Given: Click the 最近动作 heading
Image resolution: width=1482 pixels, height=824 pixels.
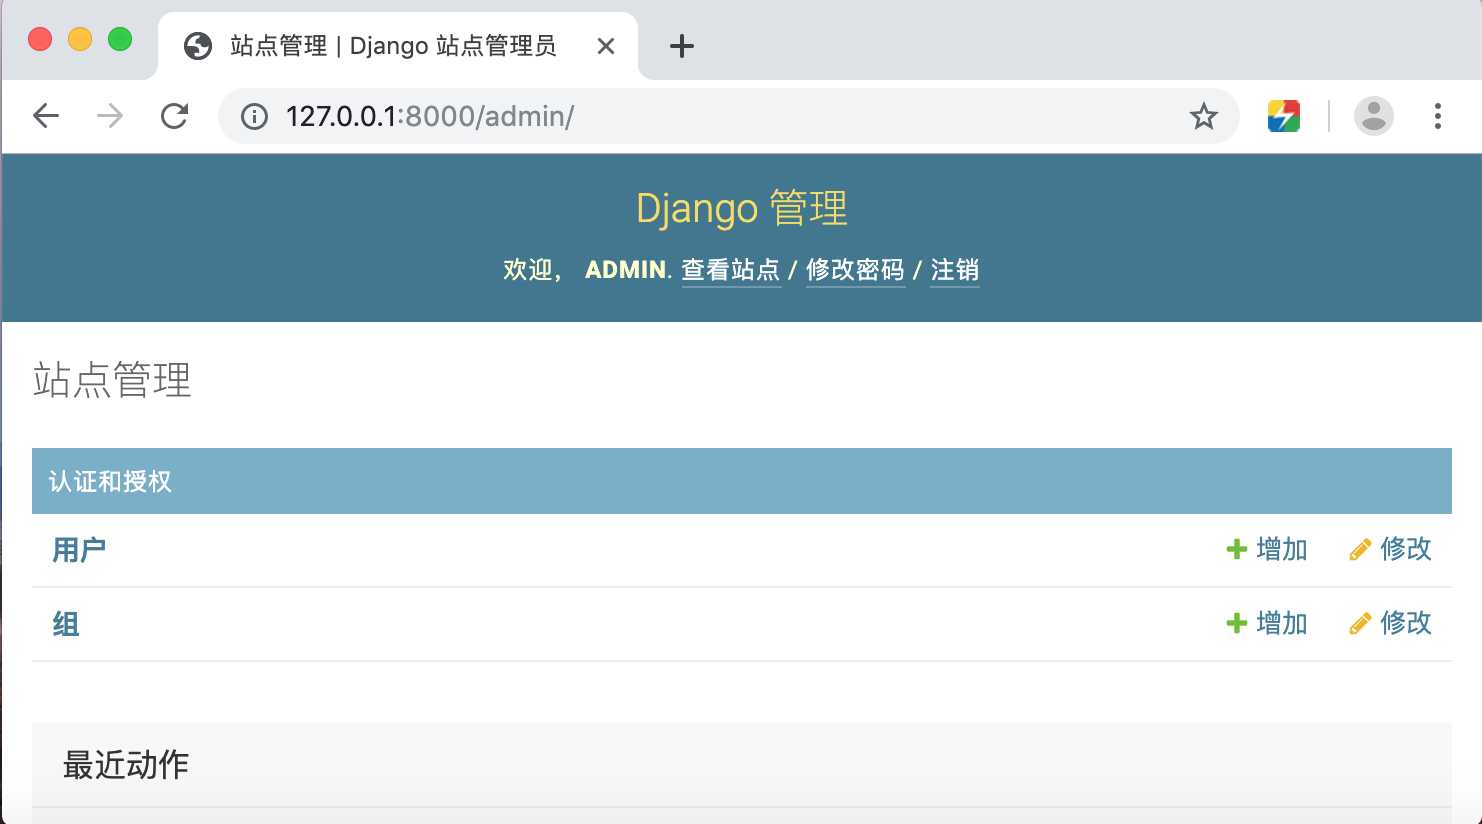Looking at the screenshot, I should 126,765.
